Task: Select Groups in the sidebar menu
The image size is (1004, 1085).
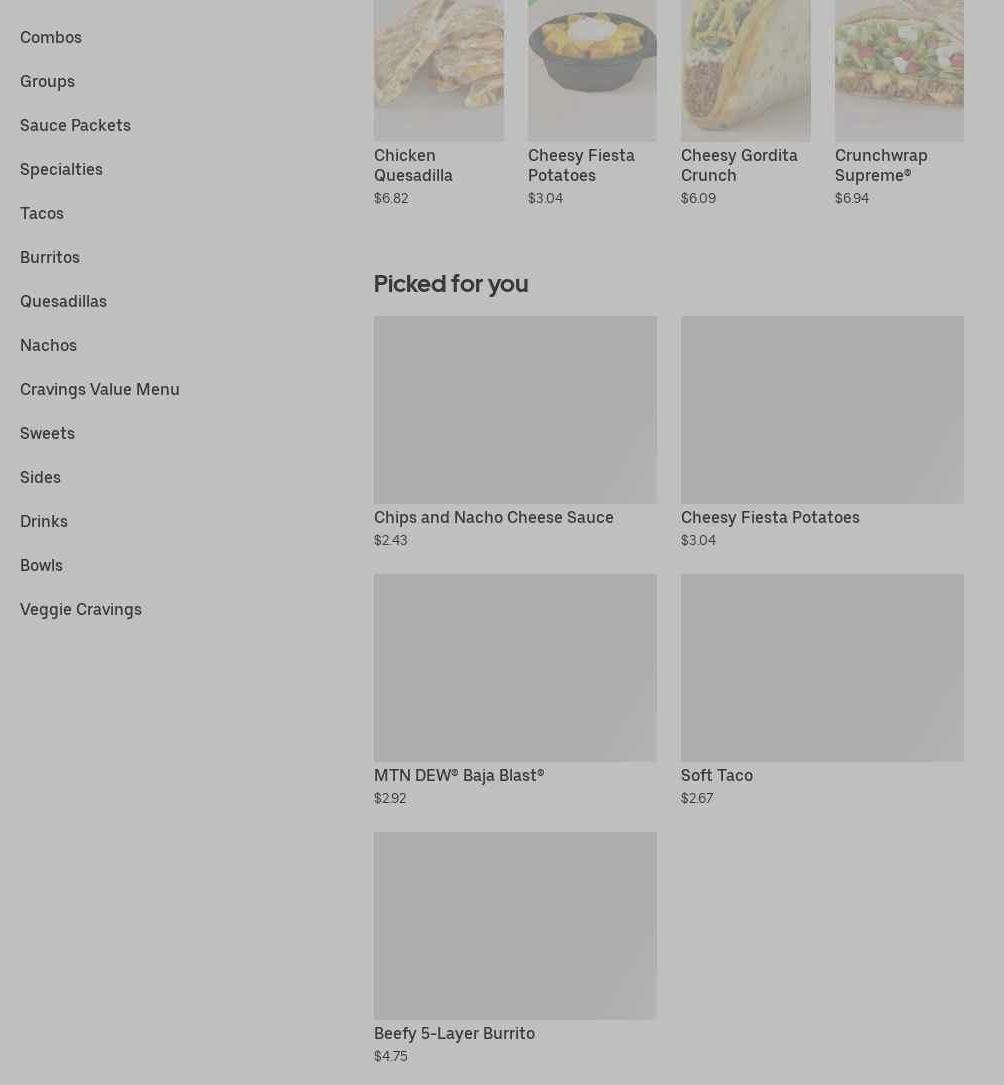Action: [47, 81]
